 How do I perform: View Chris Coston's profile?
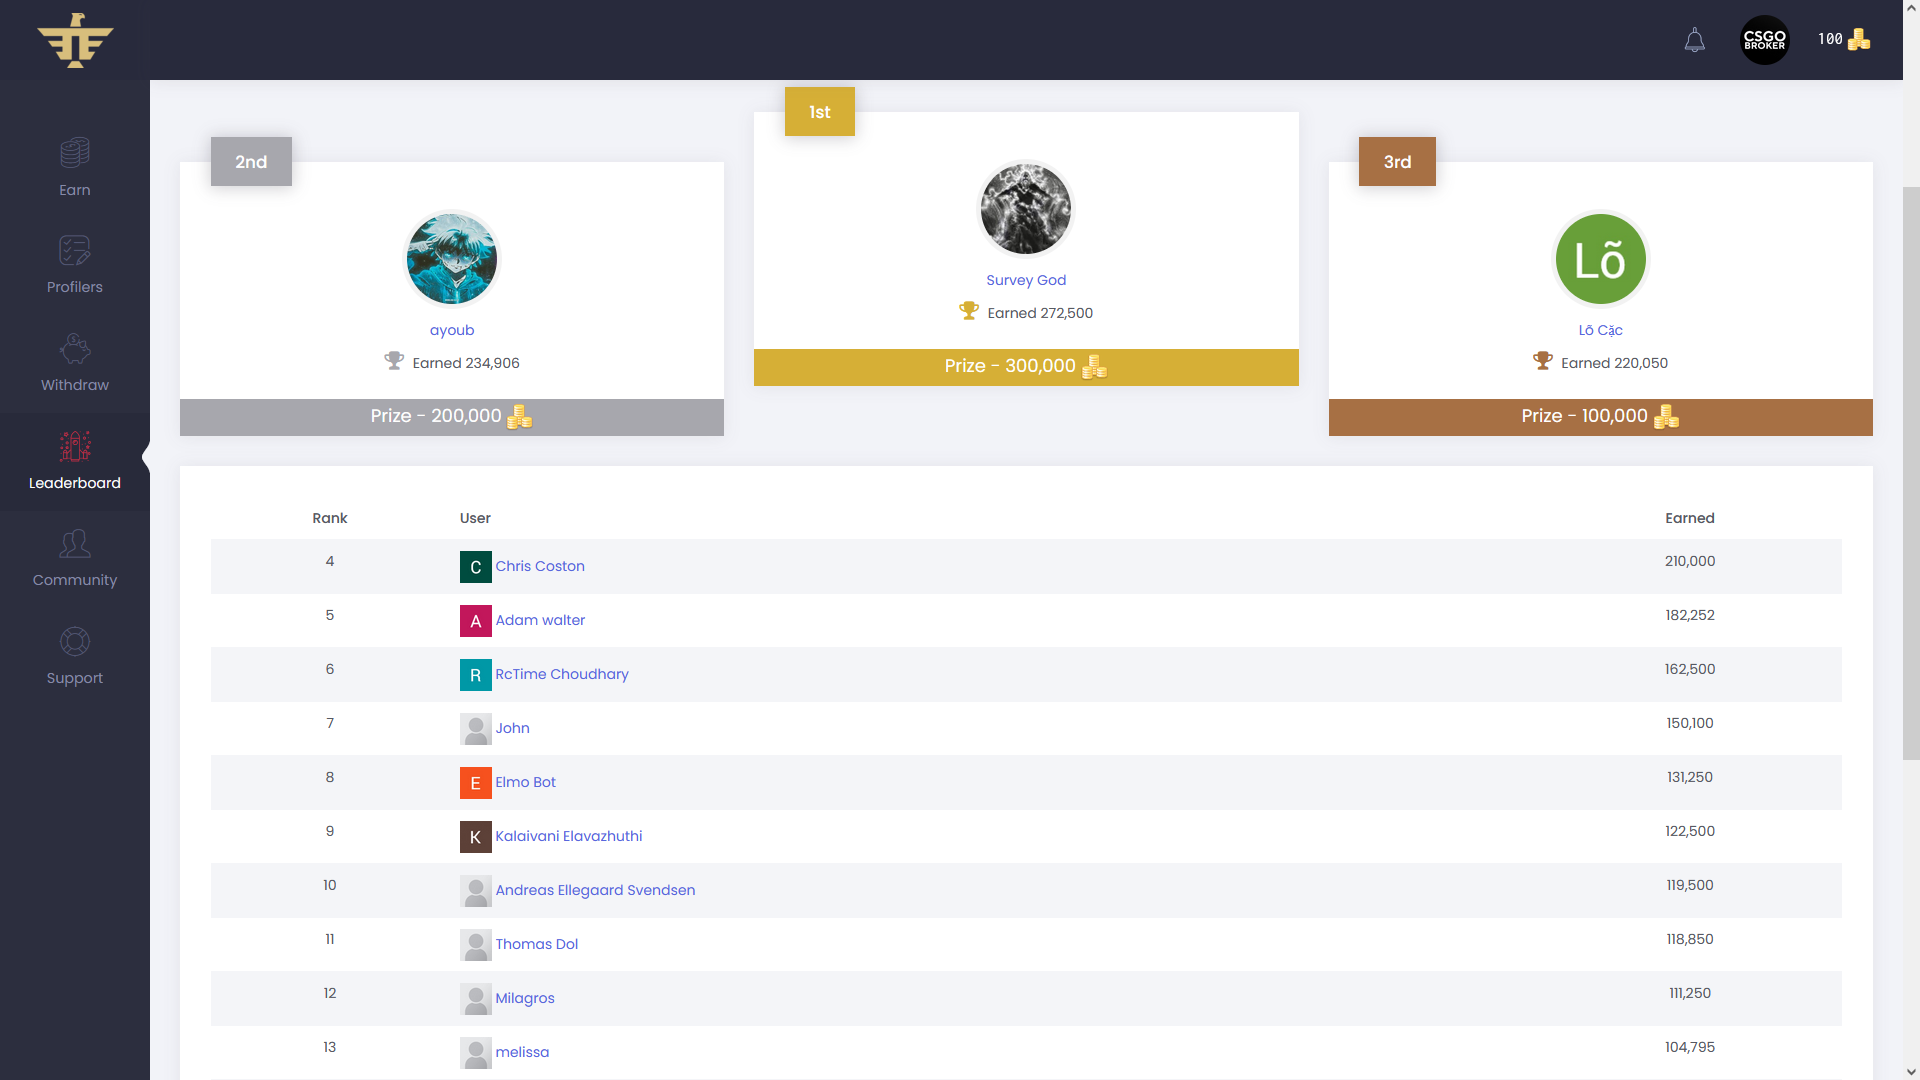[541, 566]
